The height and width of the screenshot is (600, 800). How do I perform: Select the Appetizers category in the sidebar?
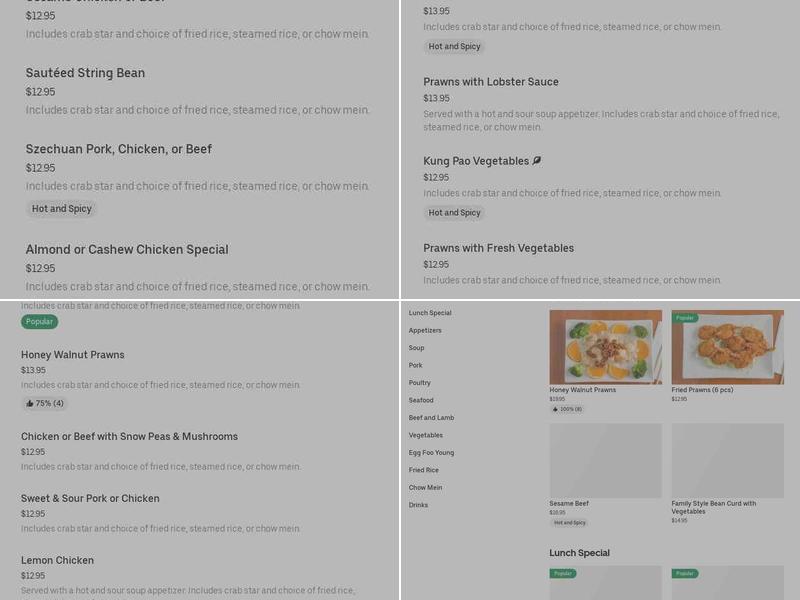coord(425,330)
